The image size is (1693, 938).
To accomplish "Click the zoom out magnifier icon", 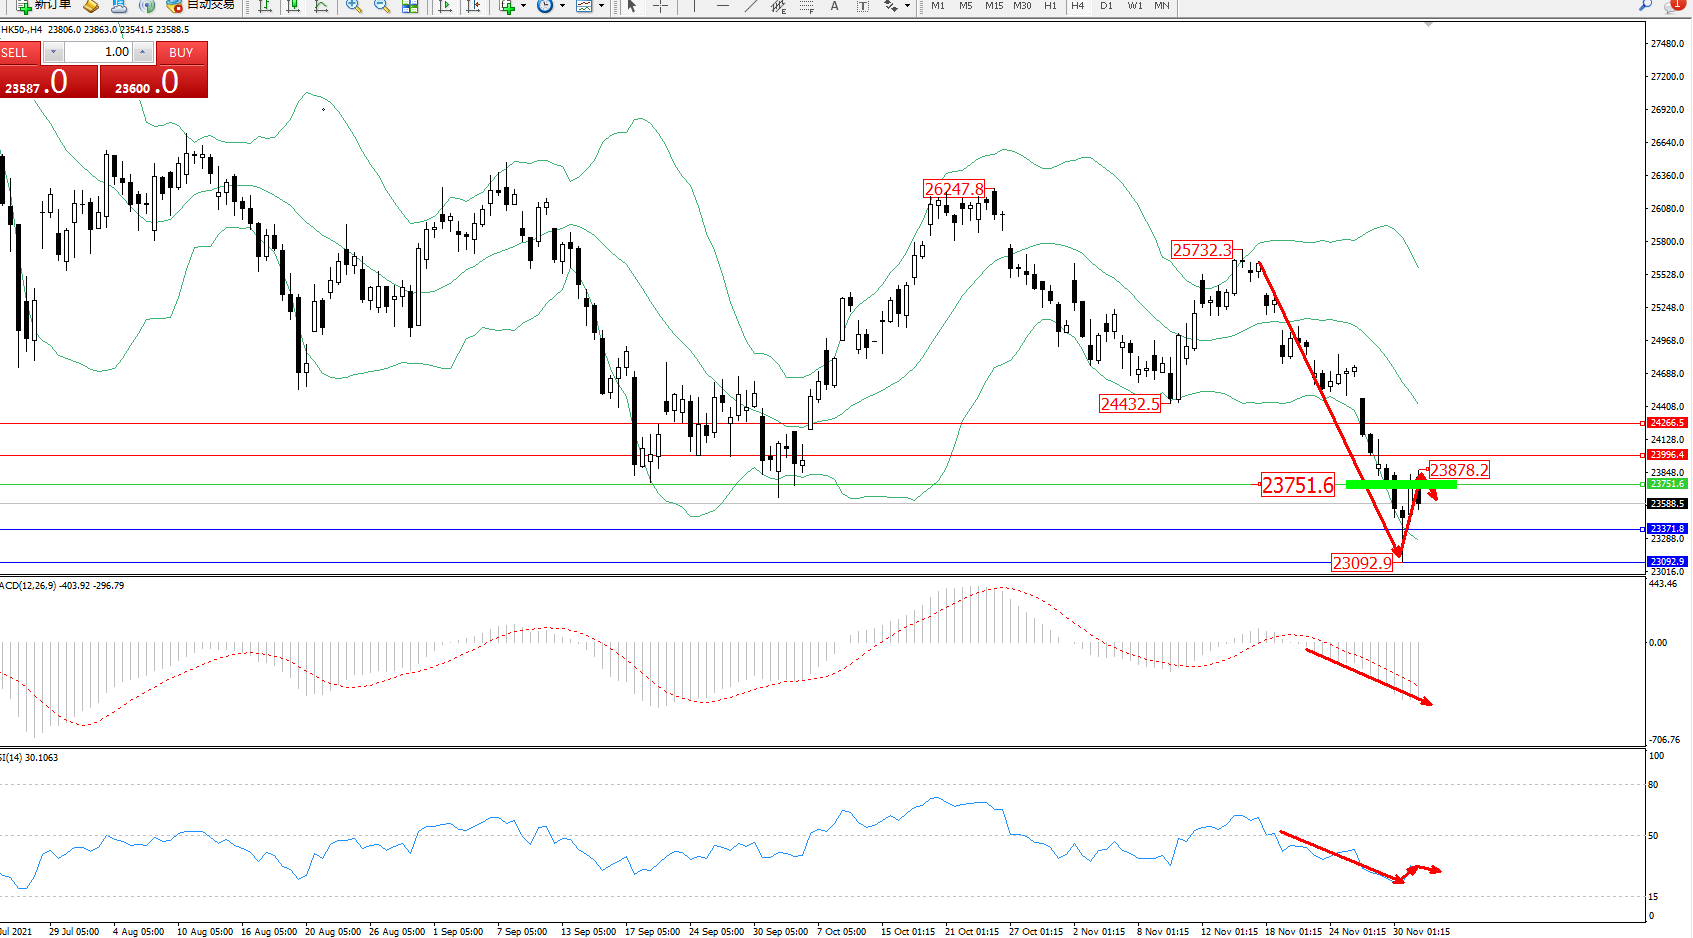I will pyautogui.click(x=382, y=6).
